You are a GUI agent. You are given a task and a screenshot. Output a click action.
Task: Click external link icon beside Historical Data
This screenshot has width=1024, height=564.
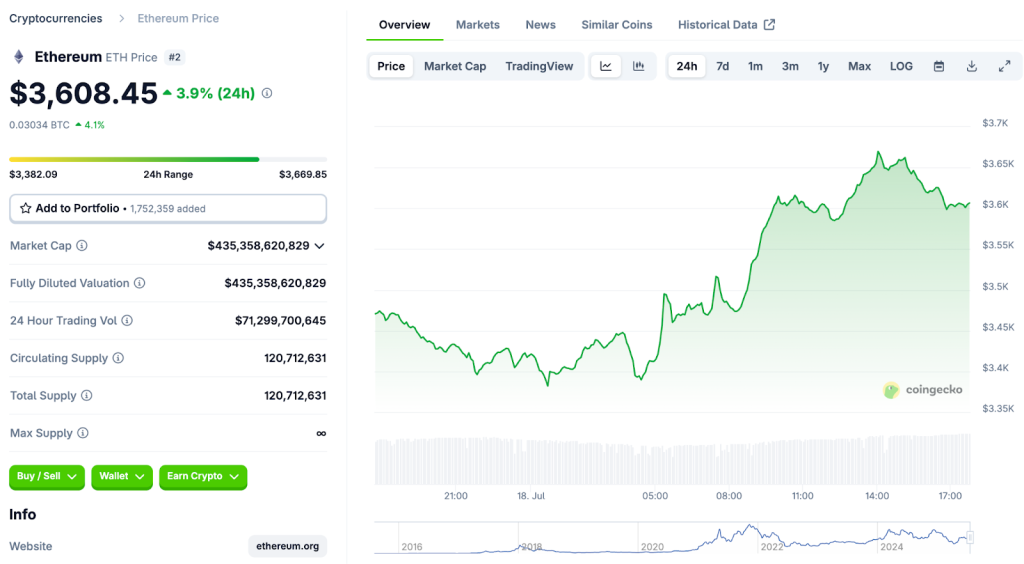769,24
